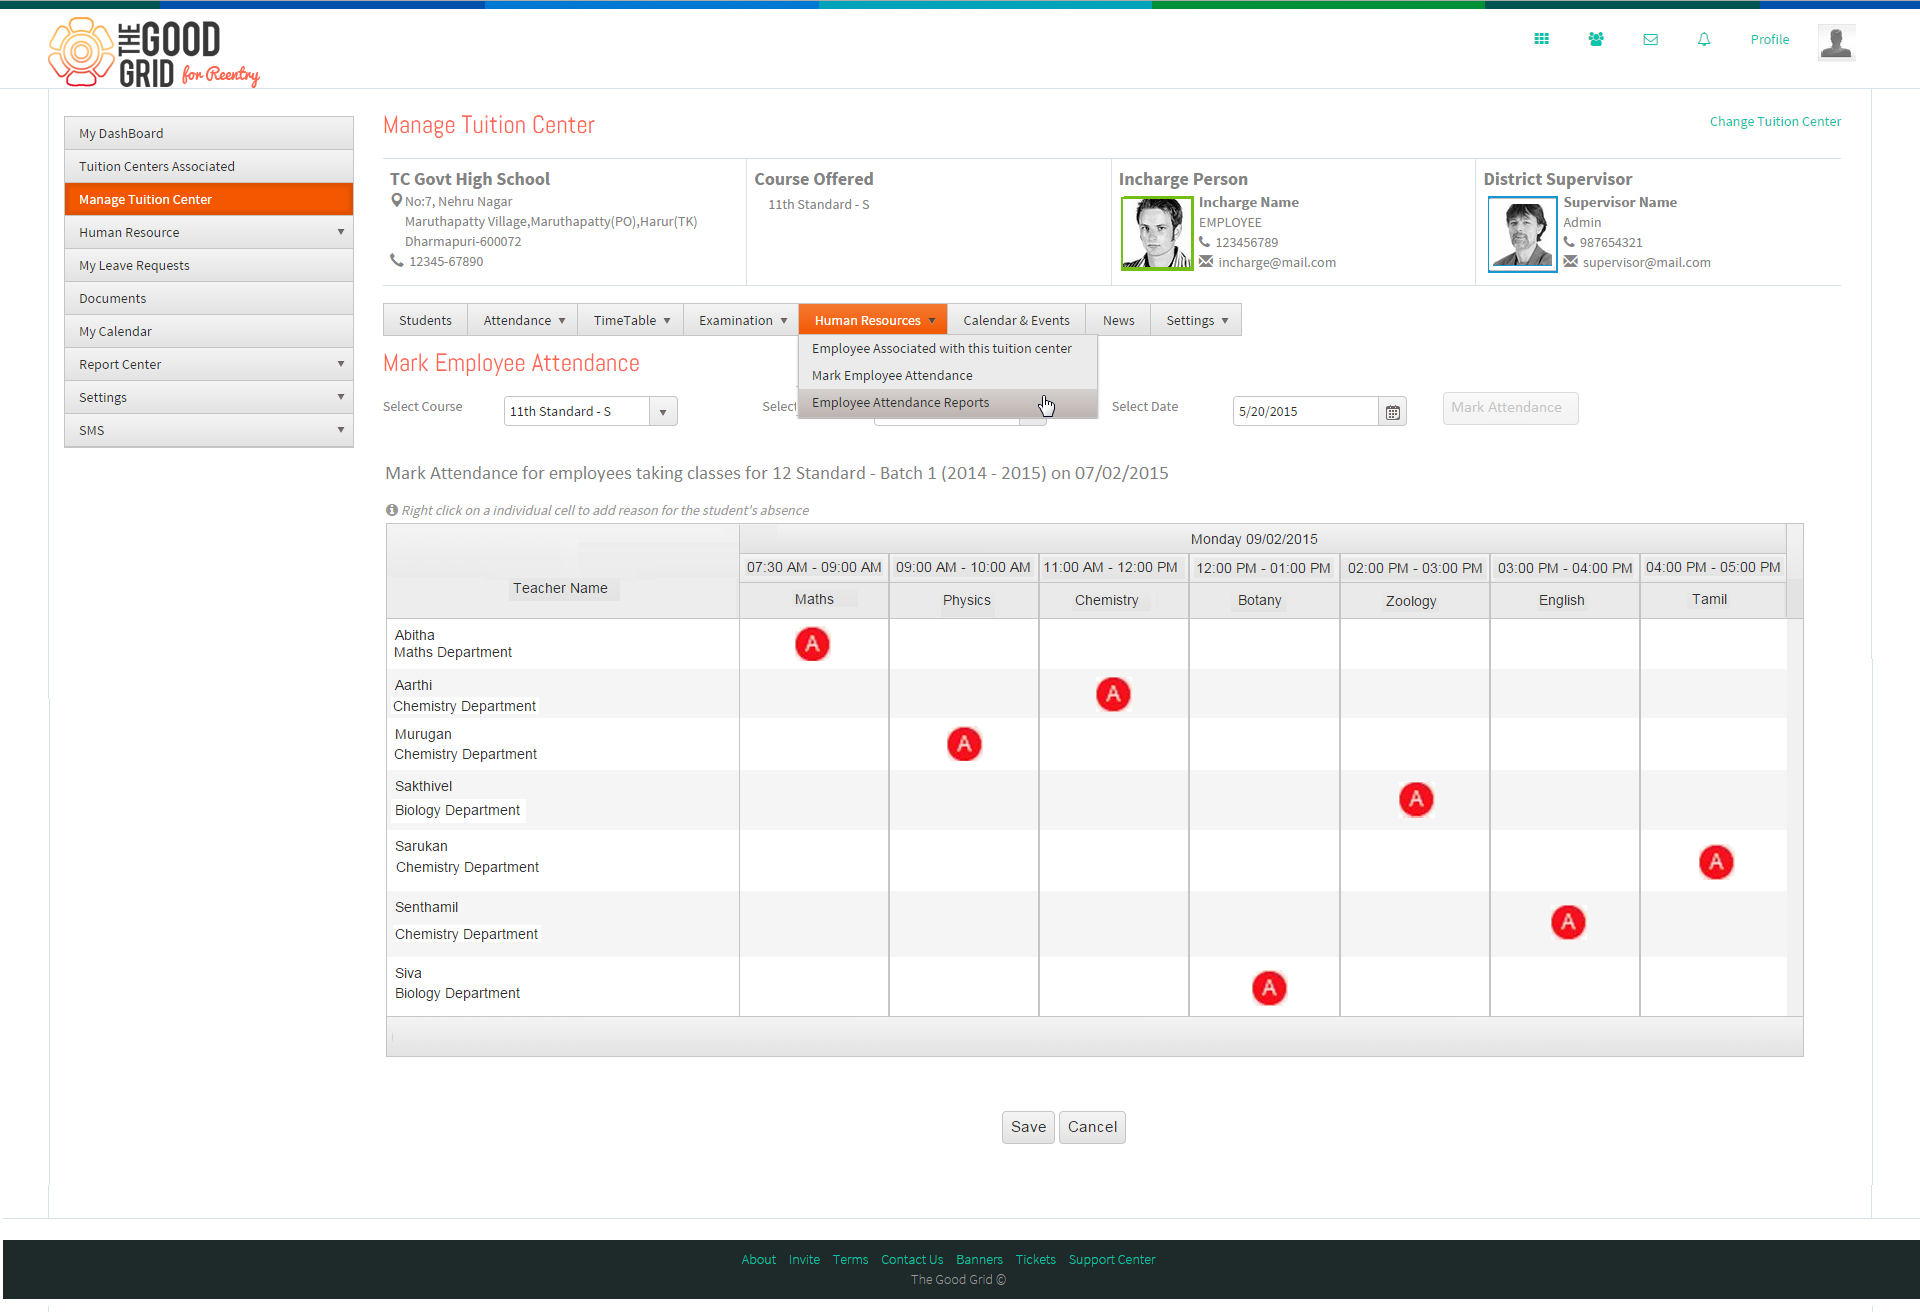Click Change Tuition Center link

point(1774,121)
